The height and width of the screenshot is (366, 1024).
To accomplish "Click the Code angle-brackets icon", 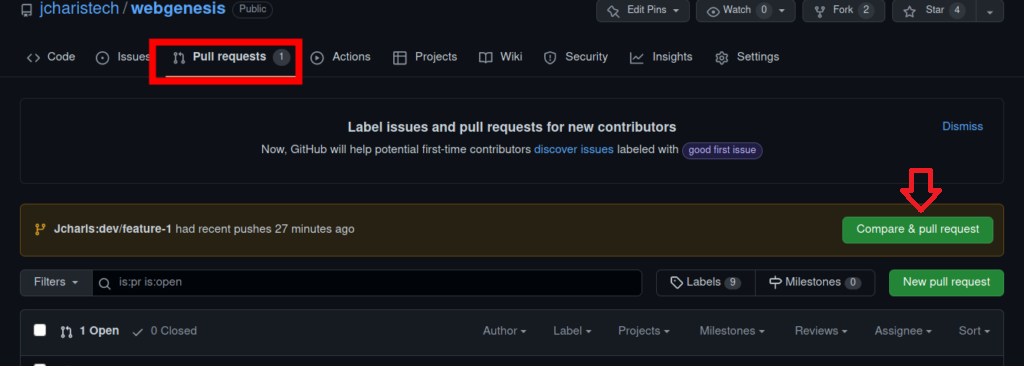I will [x=33, y=58].
